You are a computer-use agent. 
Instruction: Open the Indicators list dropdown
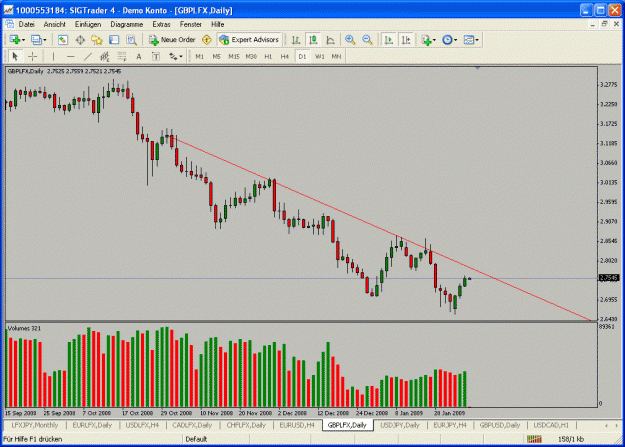[429, 40]
